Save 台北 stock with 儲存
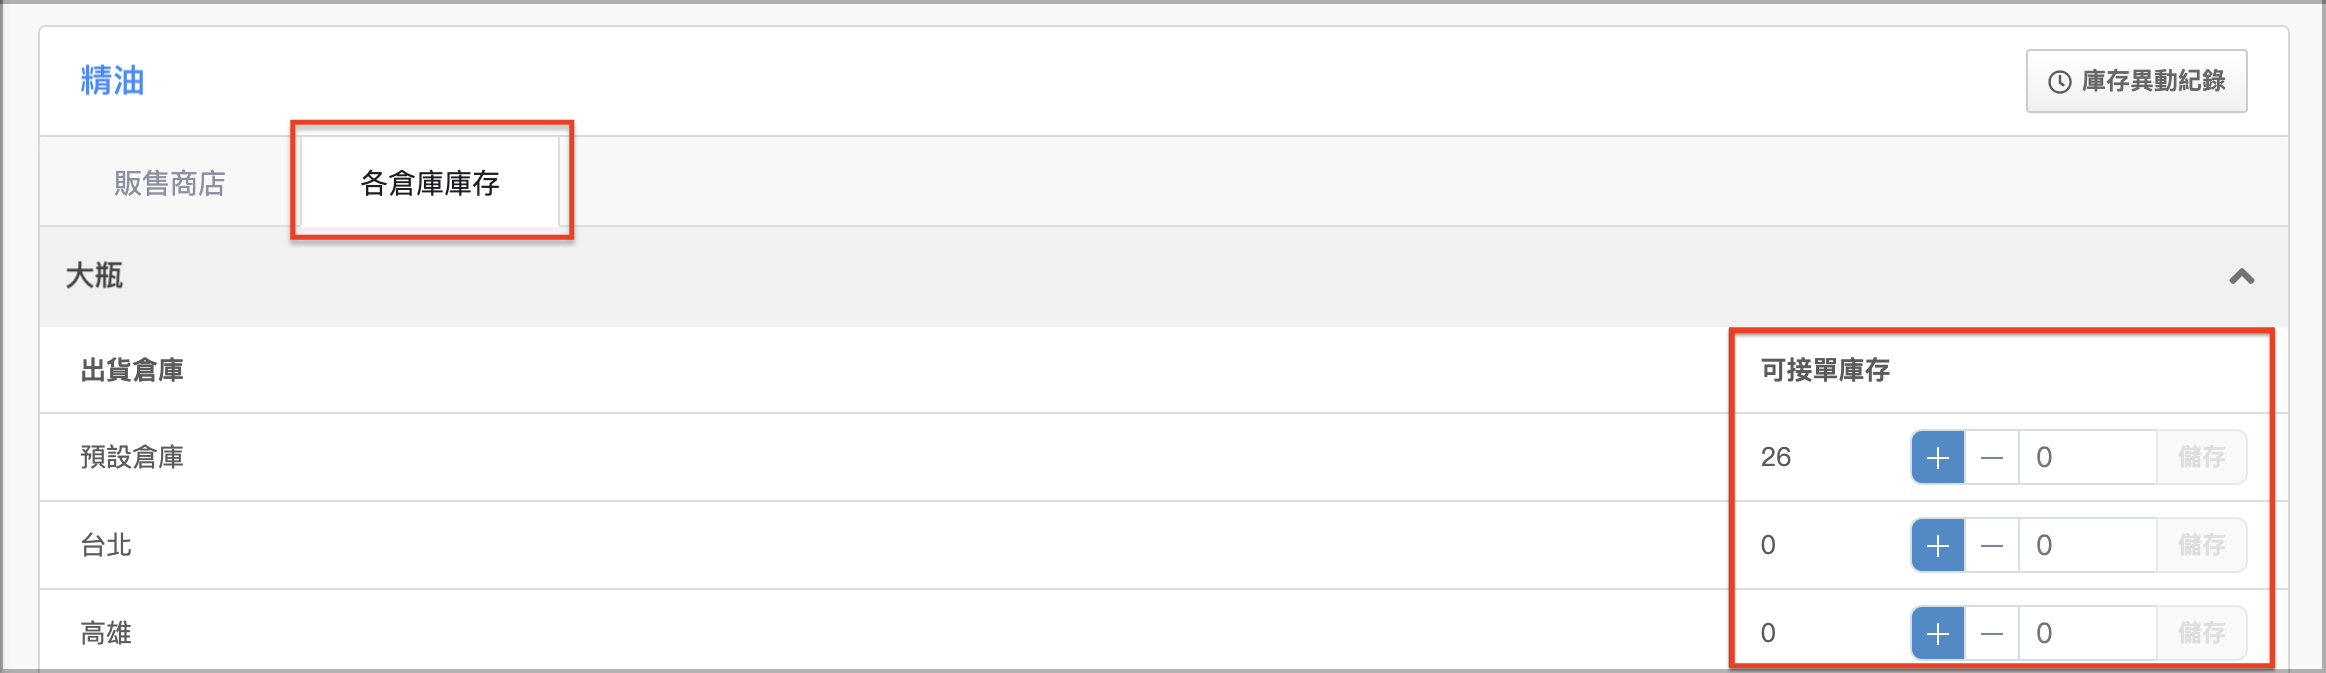This screenshot has height=673, width=2326. click(2201, 546)
